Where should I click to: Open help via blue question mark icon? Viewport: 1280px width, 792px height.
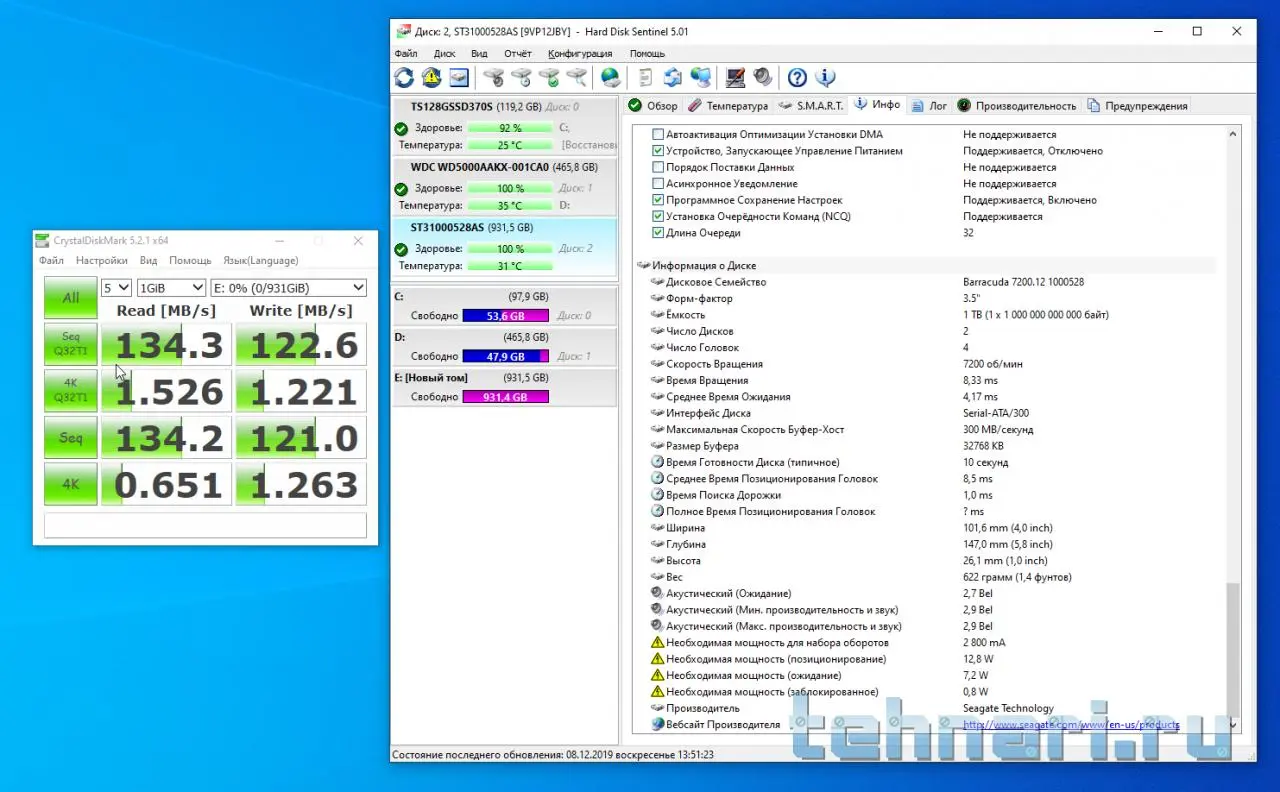pos(797,77)
